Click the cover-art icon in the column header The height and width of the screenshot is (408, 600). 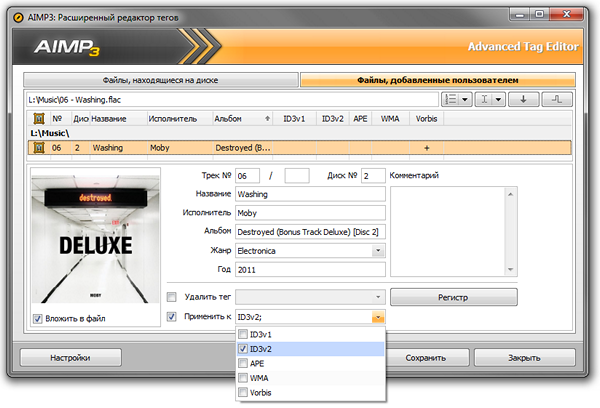click(39, 119)
